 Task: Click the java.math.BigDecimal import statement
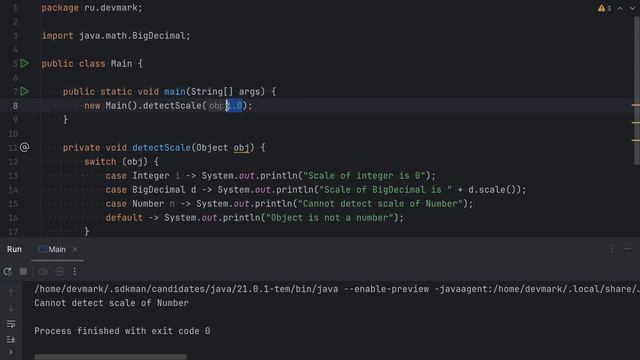tap(116, 36)
